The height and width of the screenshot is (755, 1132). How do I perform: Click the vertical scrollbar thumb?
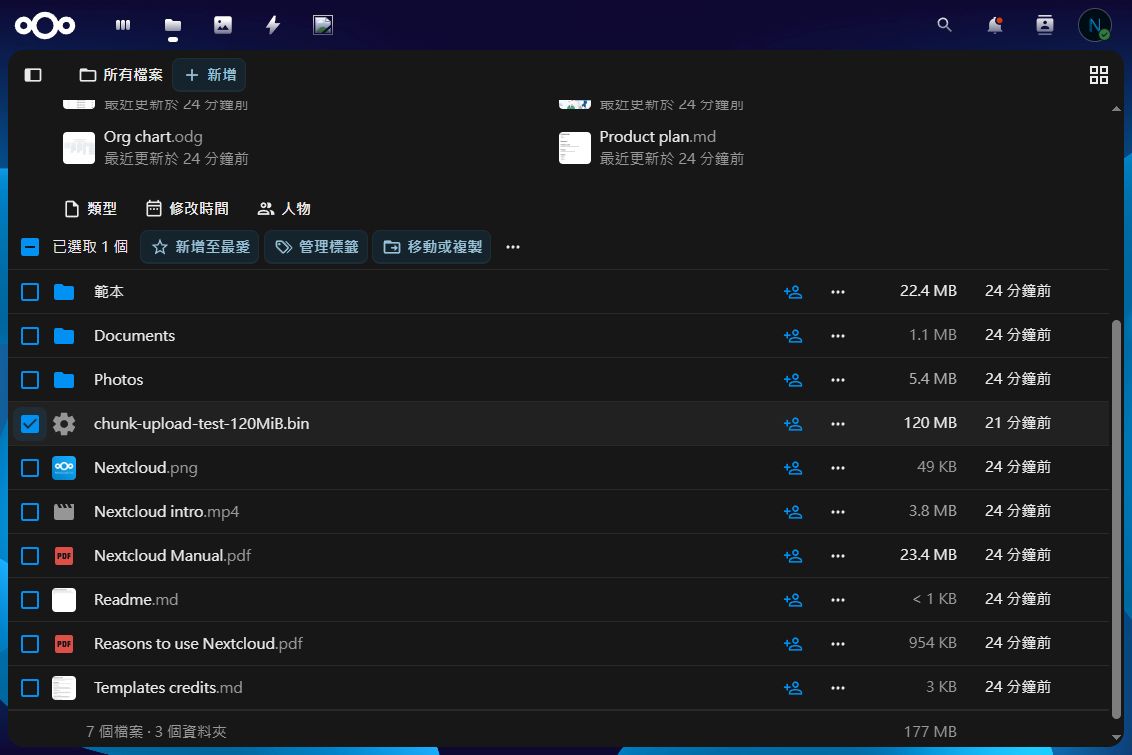[1116, 518]
